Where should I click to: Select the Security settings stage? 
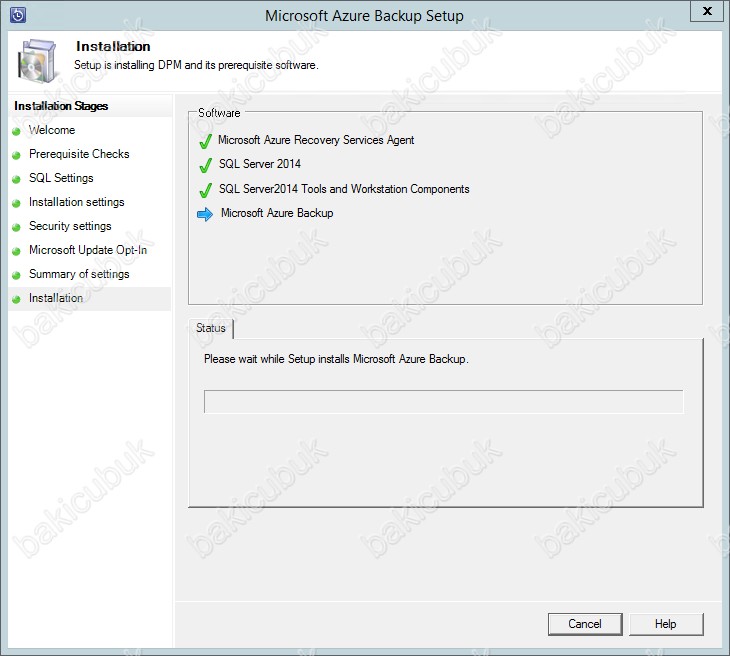pos(70,226)
